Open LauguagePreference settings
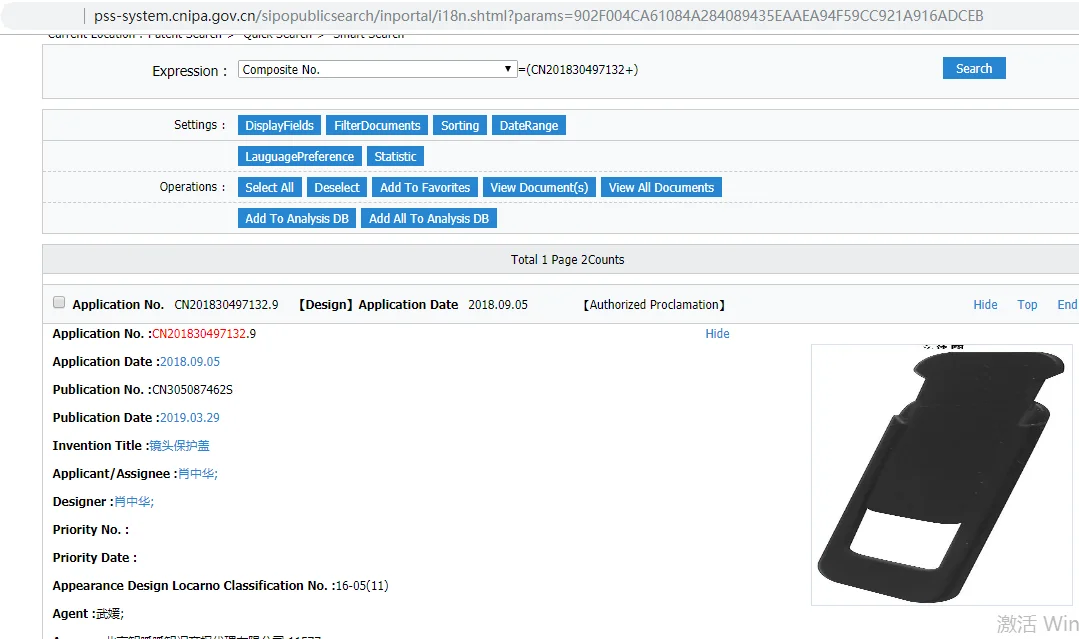 (x=299, y=157)
